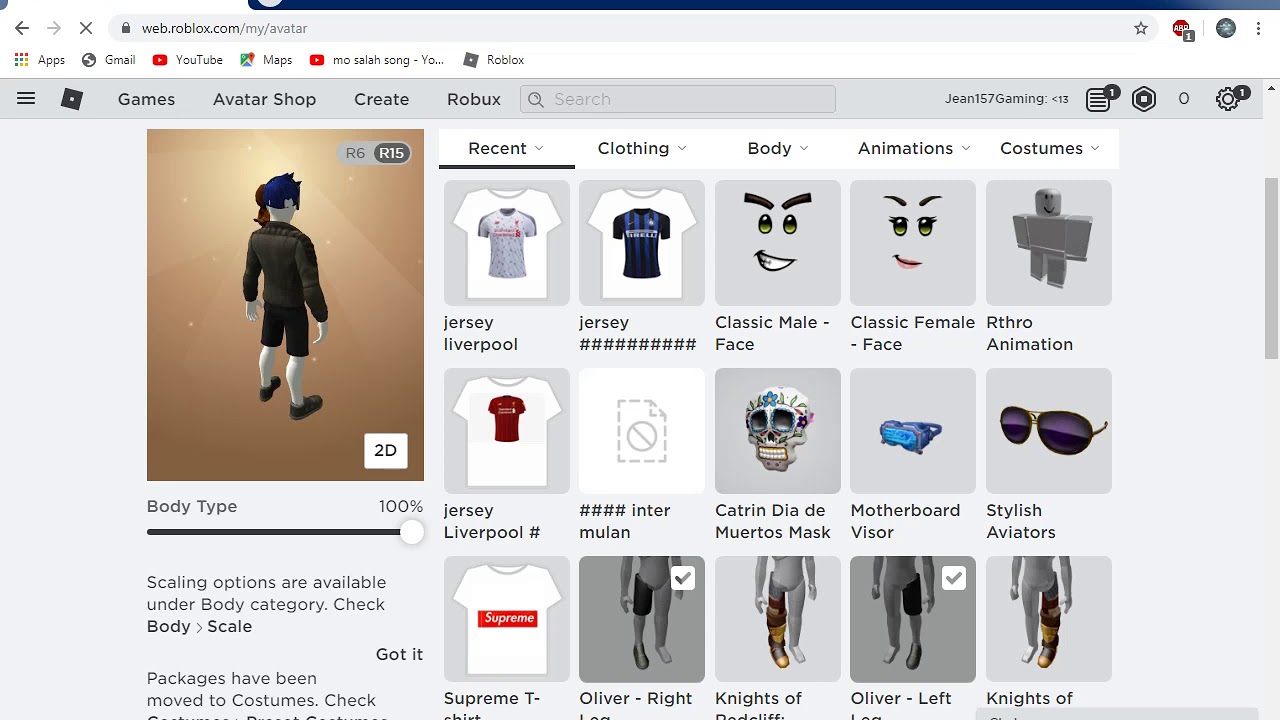Click the 3D avatar preview
Screen dimensions: 1280x720
point(285,305)
